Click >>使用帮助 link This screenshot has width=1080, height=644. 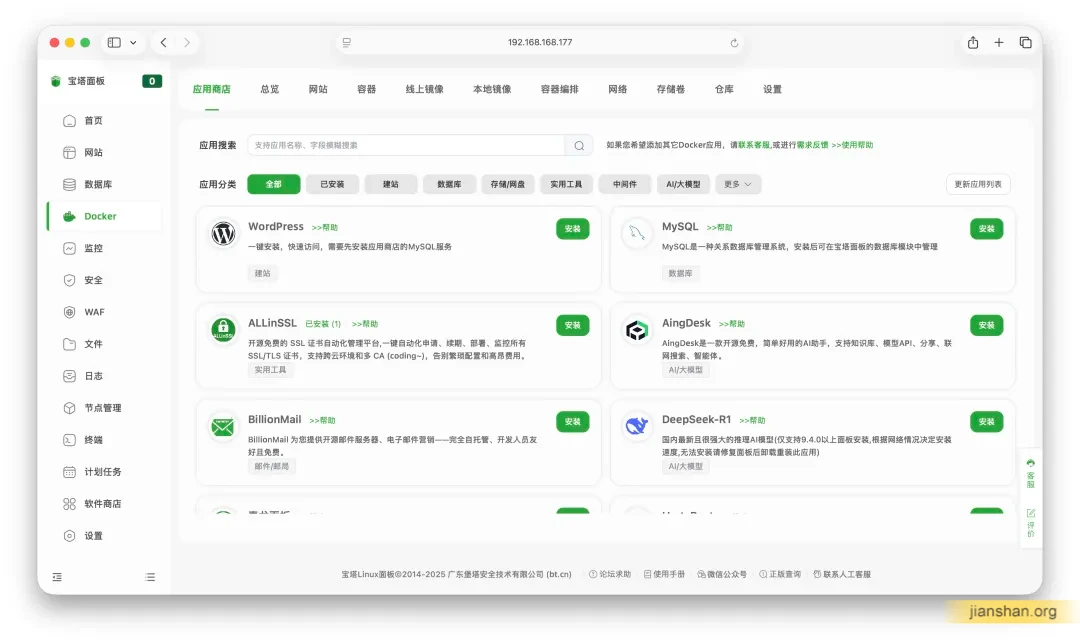[x=852, y=145]
